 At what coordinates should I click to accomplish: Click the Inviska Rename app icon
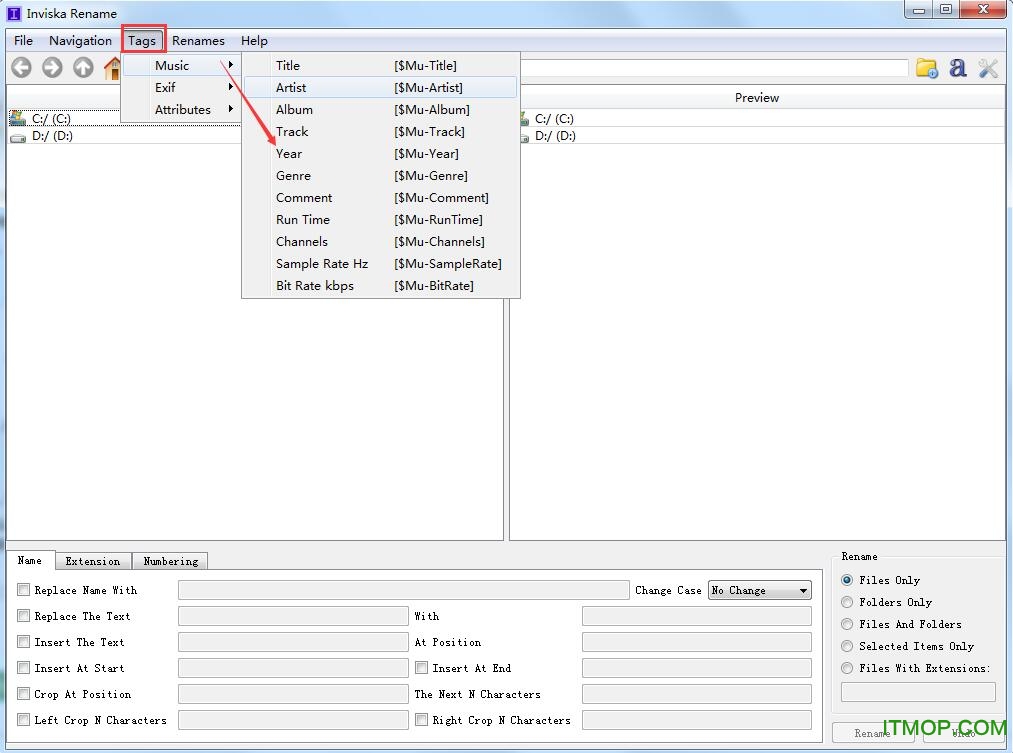pos(14,13)
